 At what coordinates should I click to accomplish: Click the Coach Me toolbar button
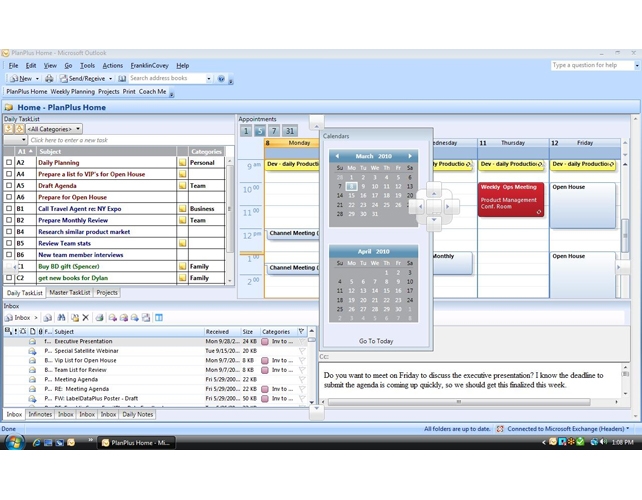click(x=152, y=91)
